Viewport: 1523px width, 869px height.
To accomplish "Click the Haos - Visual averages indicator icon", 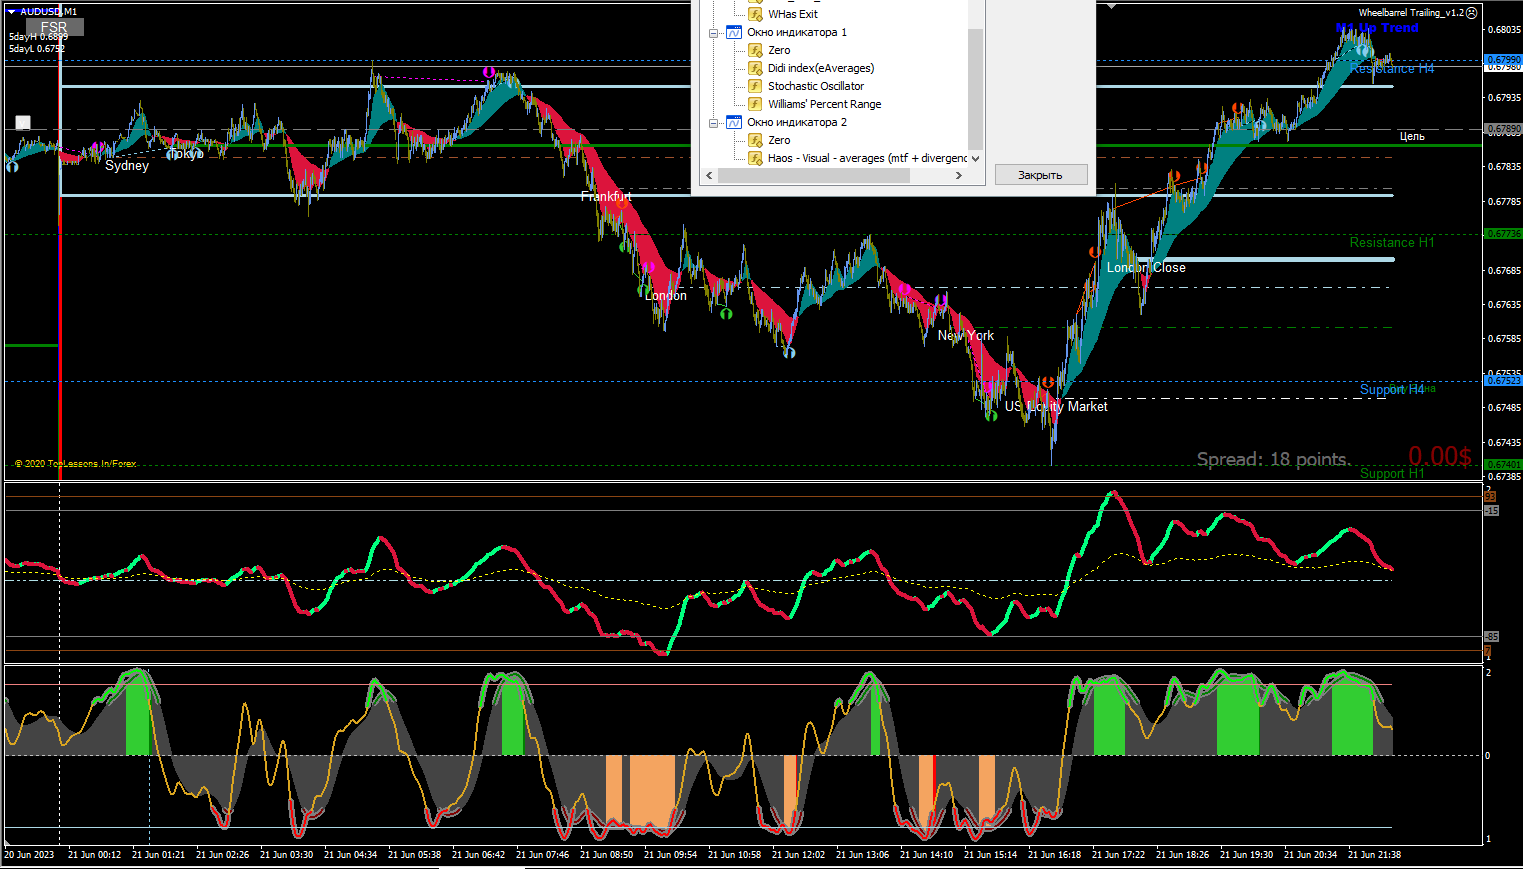I will 756,158.
